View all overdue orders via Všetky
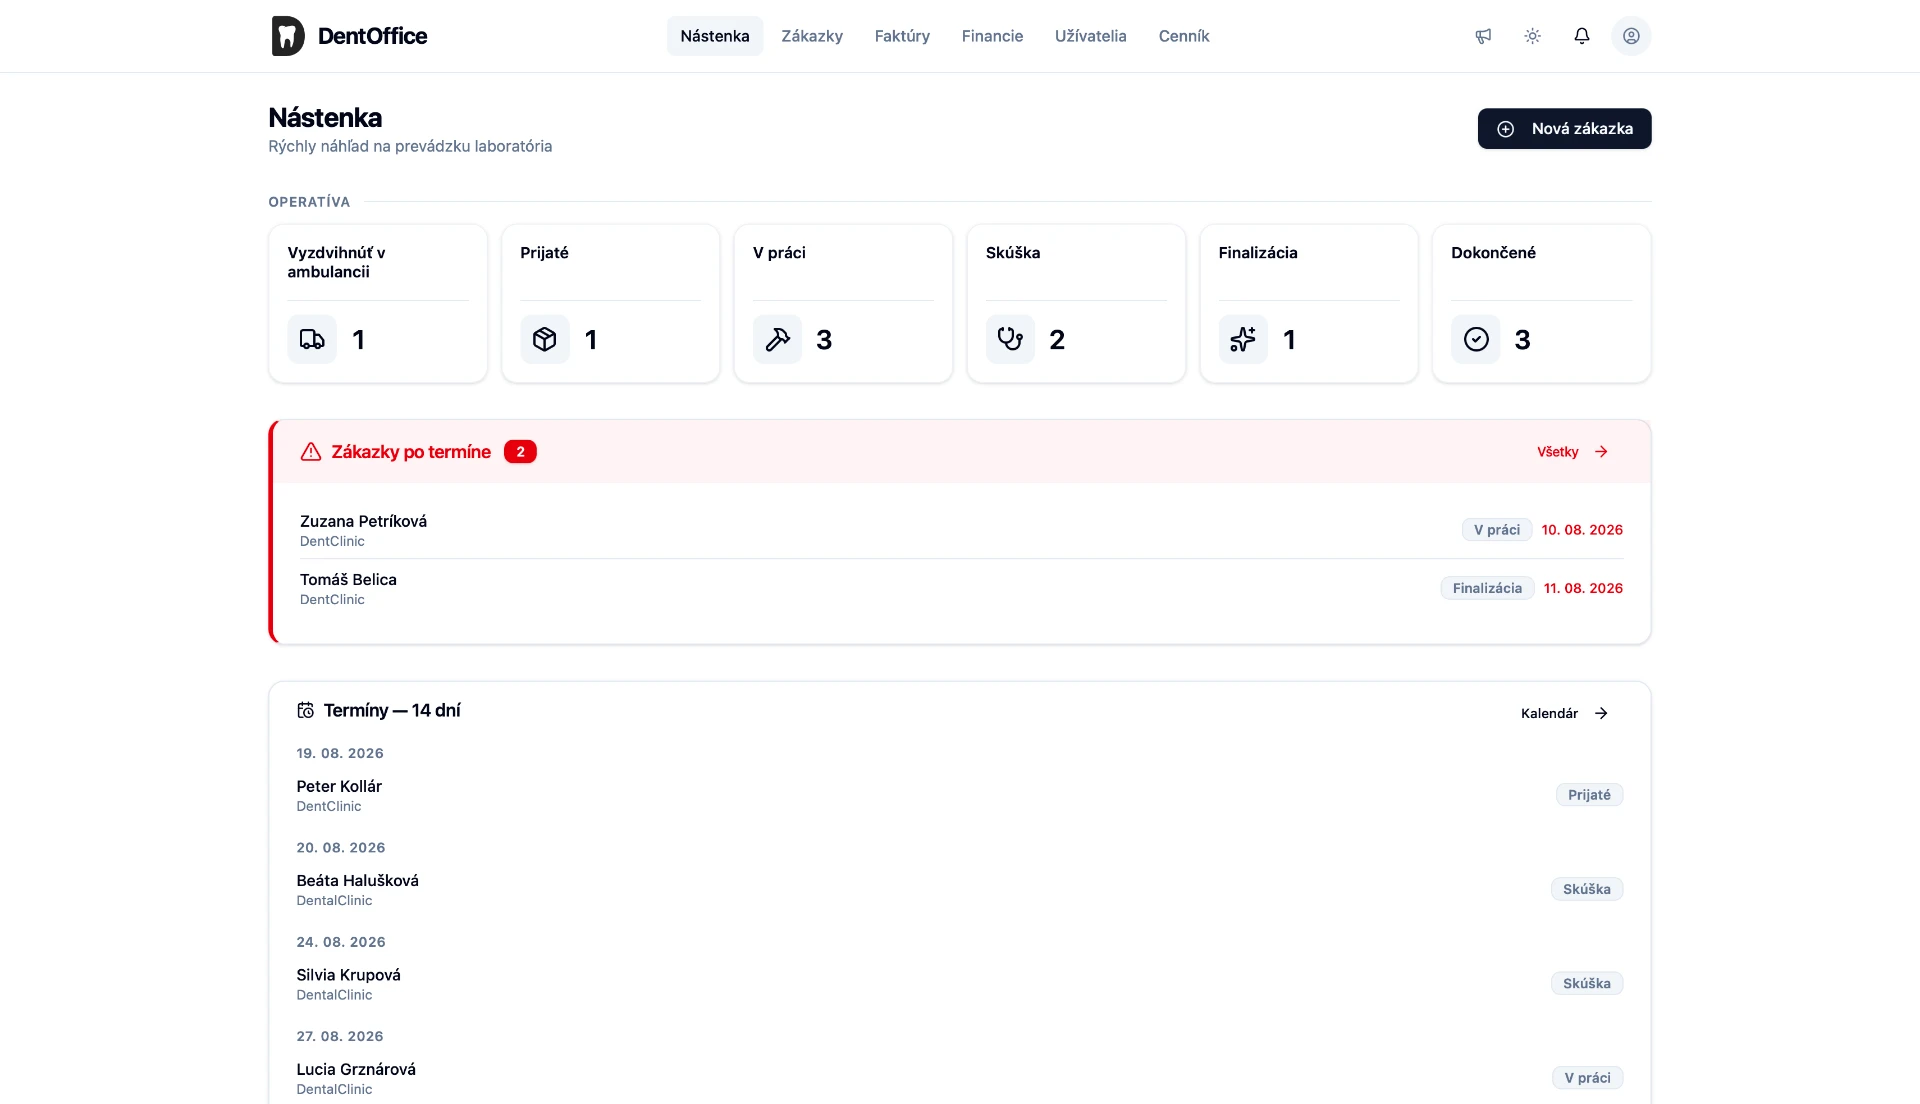Image resolution: width=1920 pixels, height=1104 pixels. pyautogui.click(x=1573, y=452)
